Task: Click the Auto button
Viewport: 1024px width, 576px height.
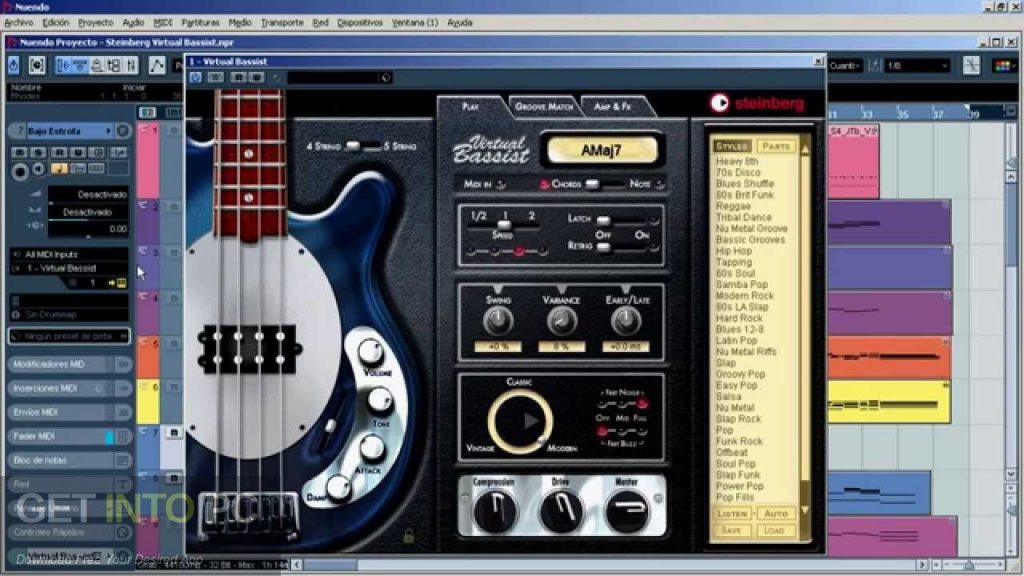Action: [x=776, y=514]
